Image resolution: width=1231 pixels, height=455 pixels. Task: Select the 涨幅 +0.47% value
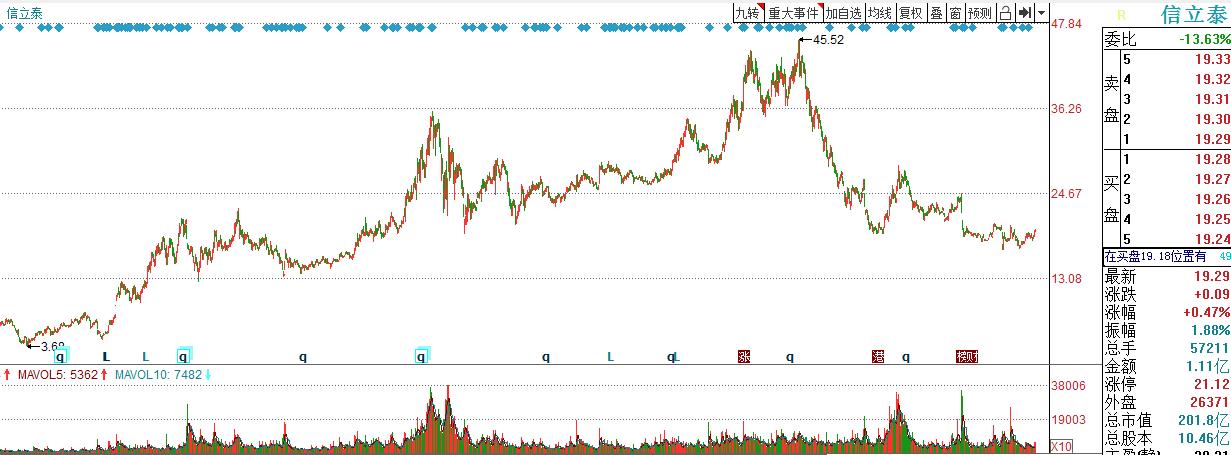tap(1206, 312)
